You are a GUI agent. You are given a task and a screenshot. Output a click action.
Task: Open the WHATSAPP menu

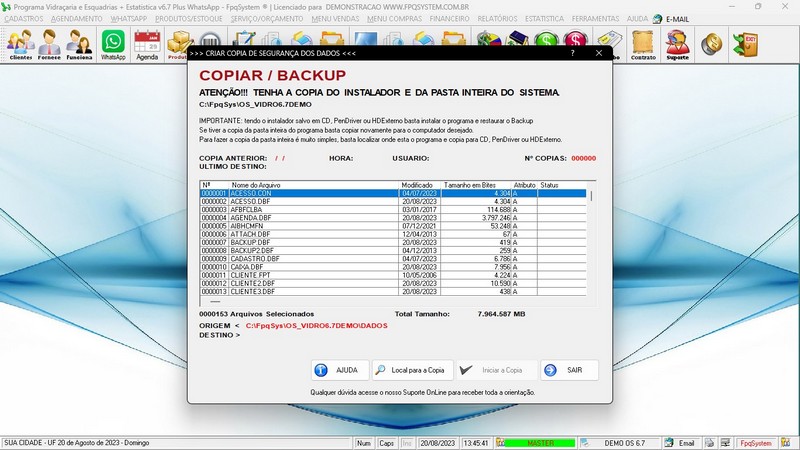pyautogui.click(x=129, y=19)
